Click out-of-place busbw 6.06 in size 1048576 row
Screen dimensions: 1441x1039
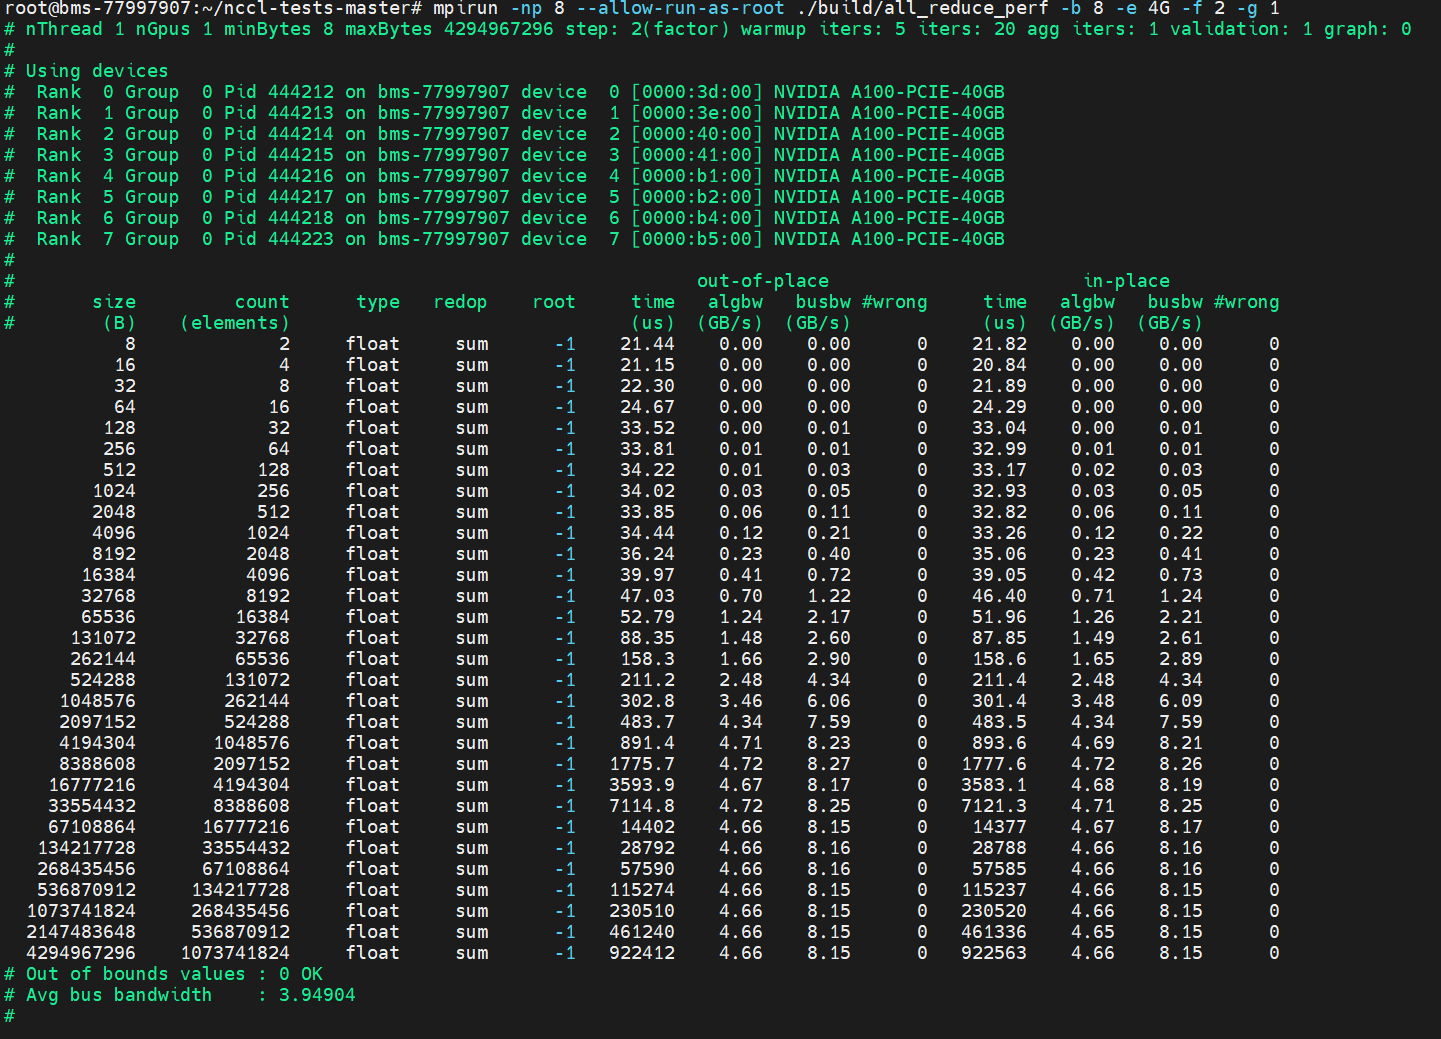(829, 701)
